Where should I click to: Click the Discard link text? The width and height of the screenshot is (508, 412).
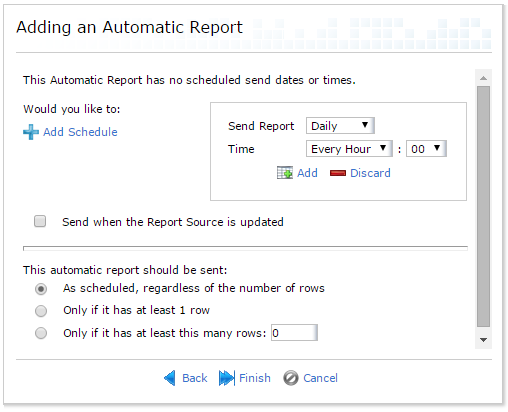click(370, 173)
